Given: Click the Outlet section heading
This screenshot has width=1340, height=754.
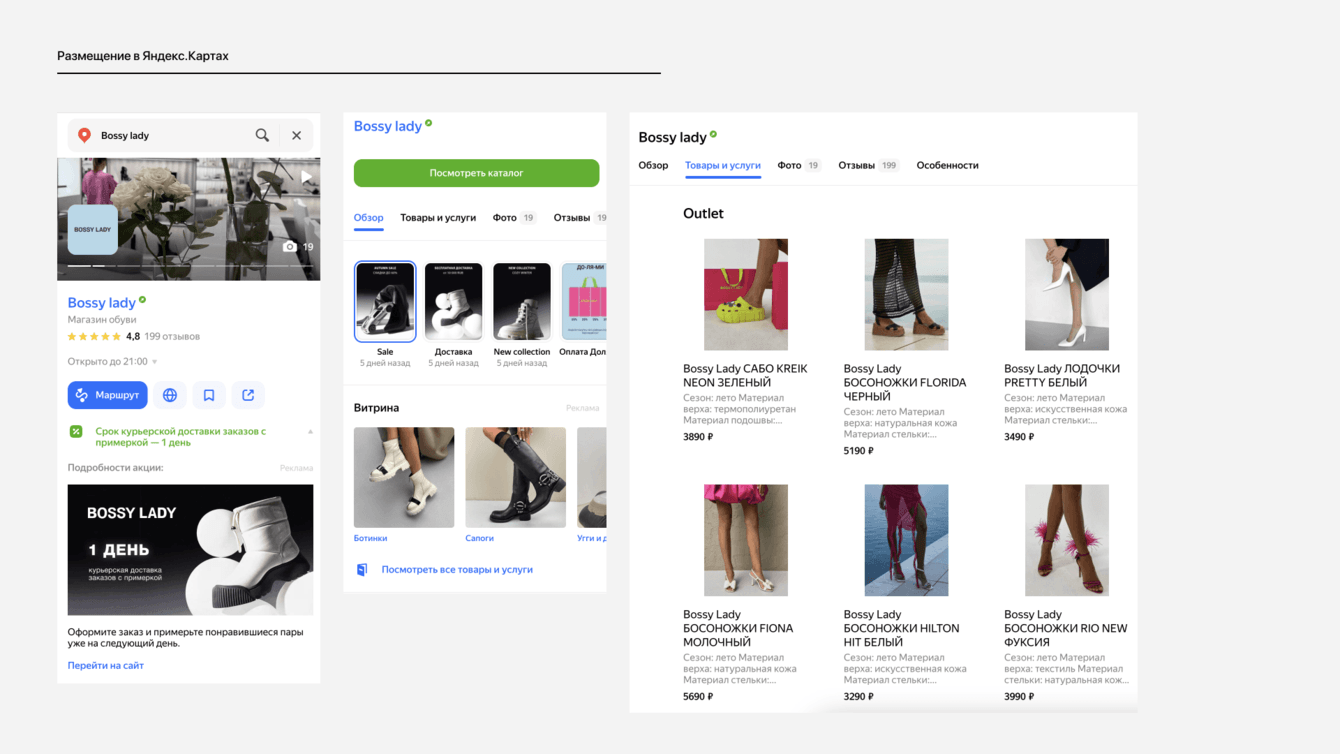Looking at the screenshot, I should pyautogui.click(x=703, y=214).
